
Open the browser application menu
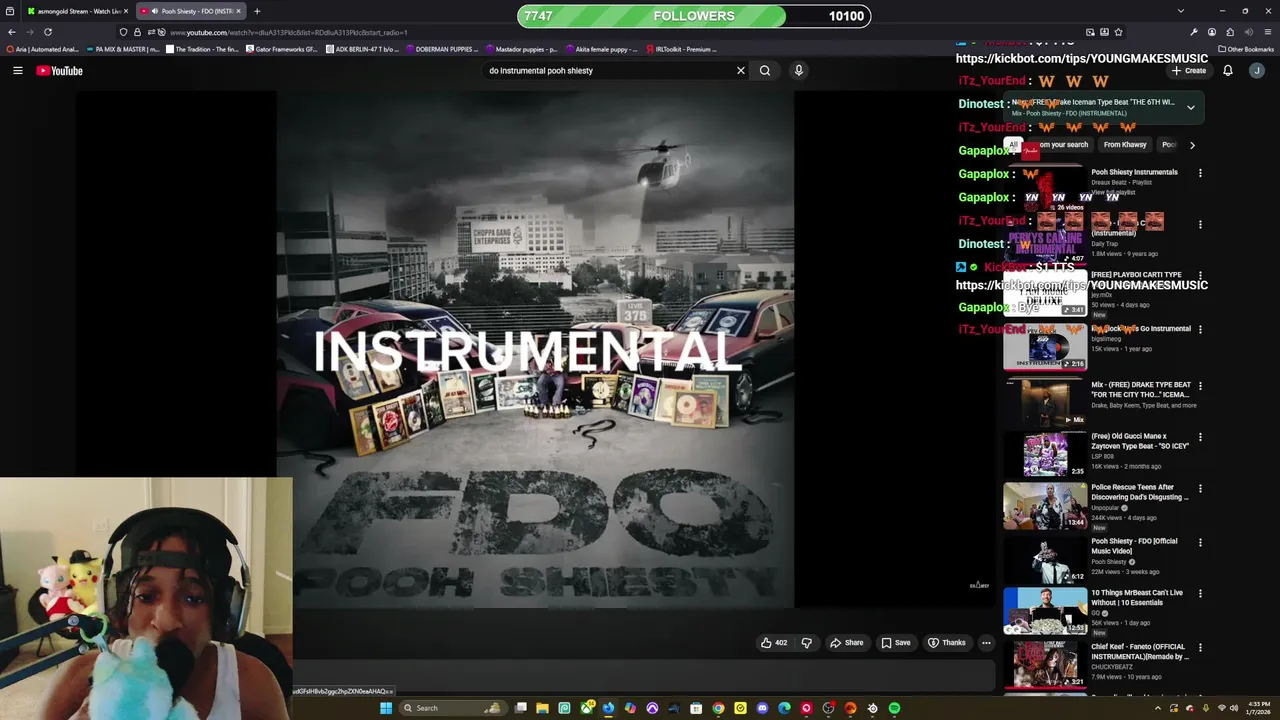pyautogui.click(x=1269, y=32)
